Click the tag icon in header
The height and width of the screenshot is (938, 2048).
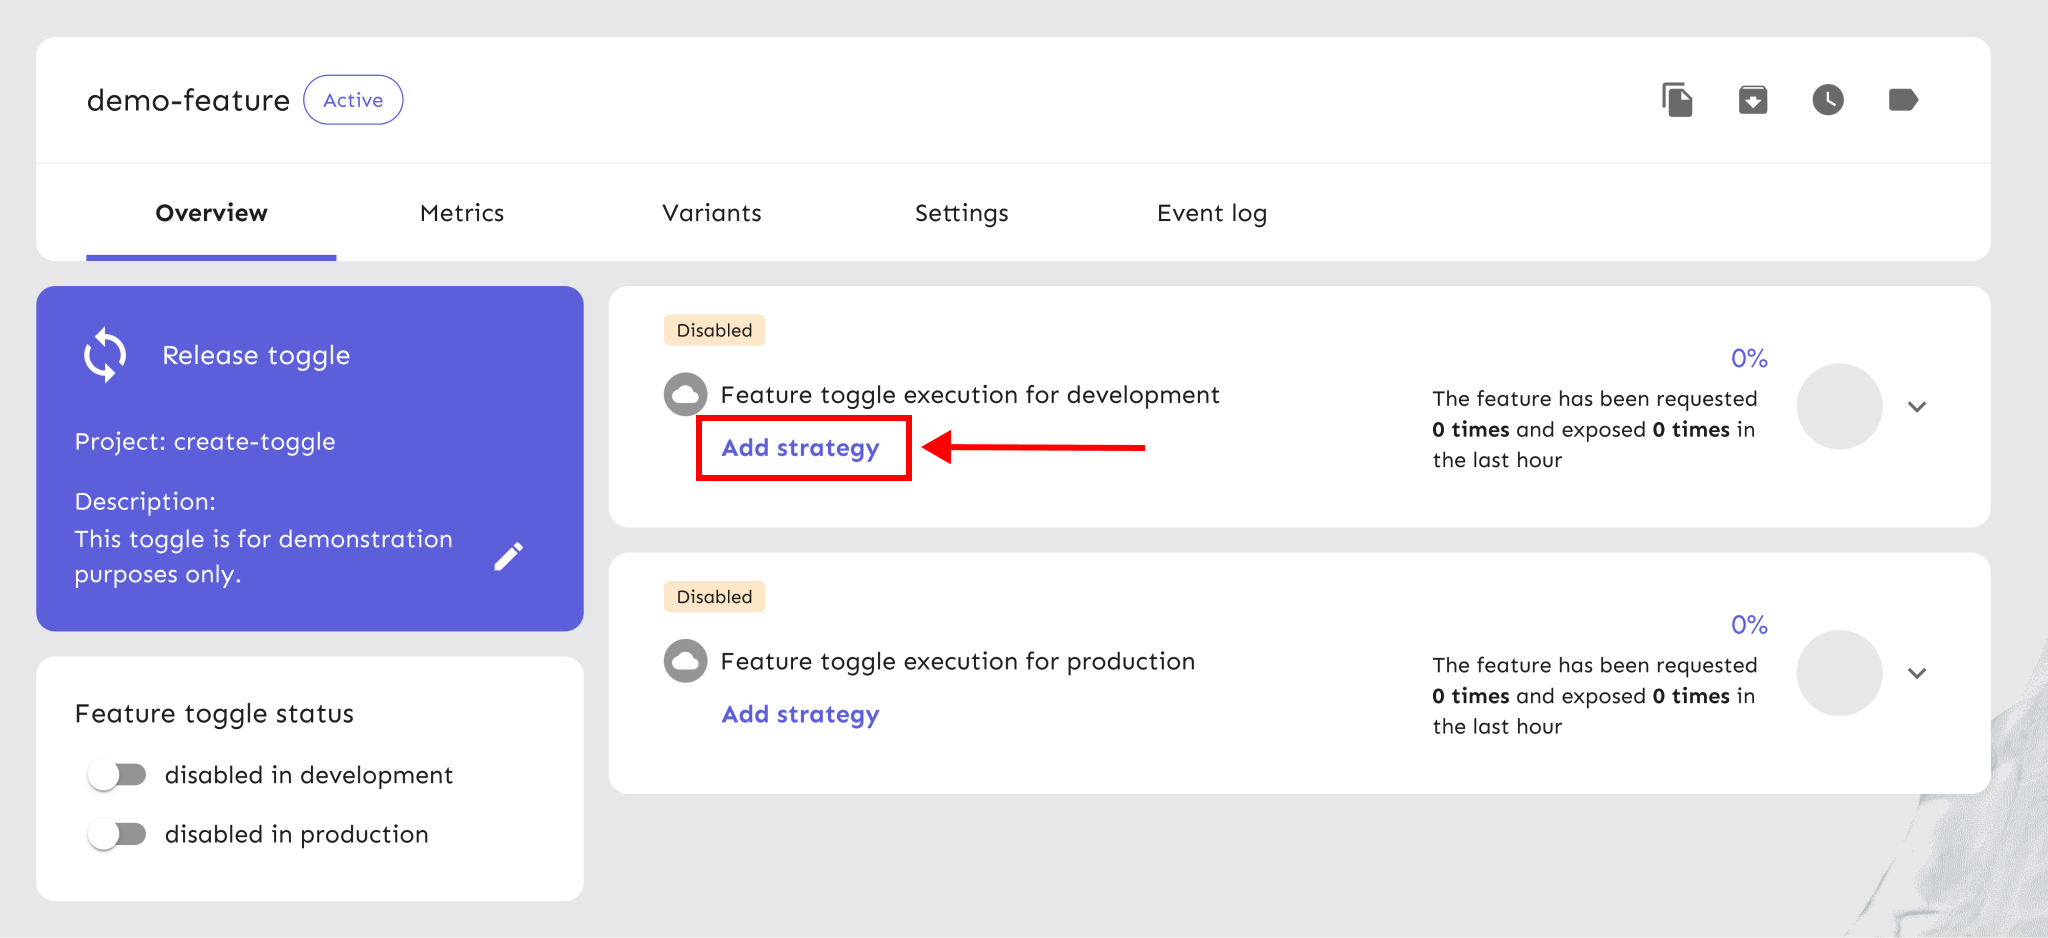1902,100
